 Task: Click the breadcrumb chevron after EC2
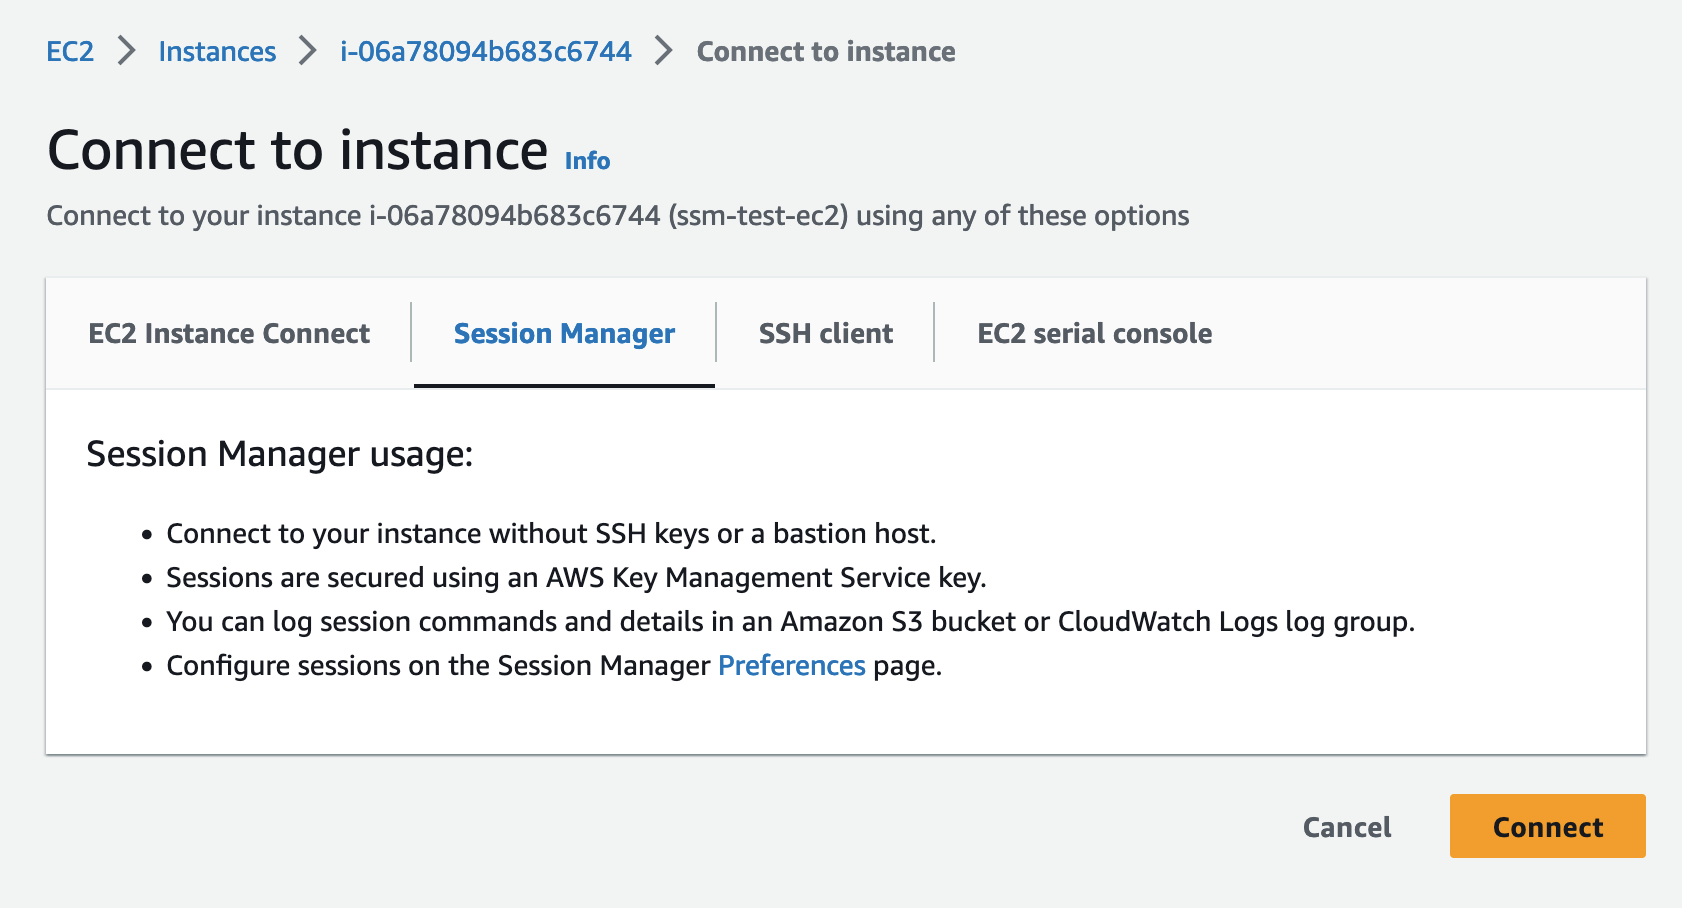coord(126,51)
